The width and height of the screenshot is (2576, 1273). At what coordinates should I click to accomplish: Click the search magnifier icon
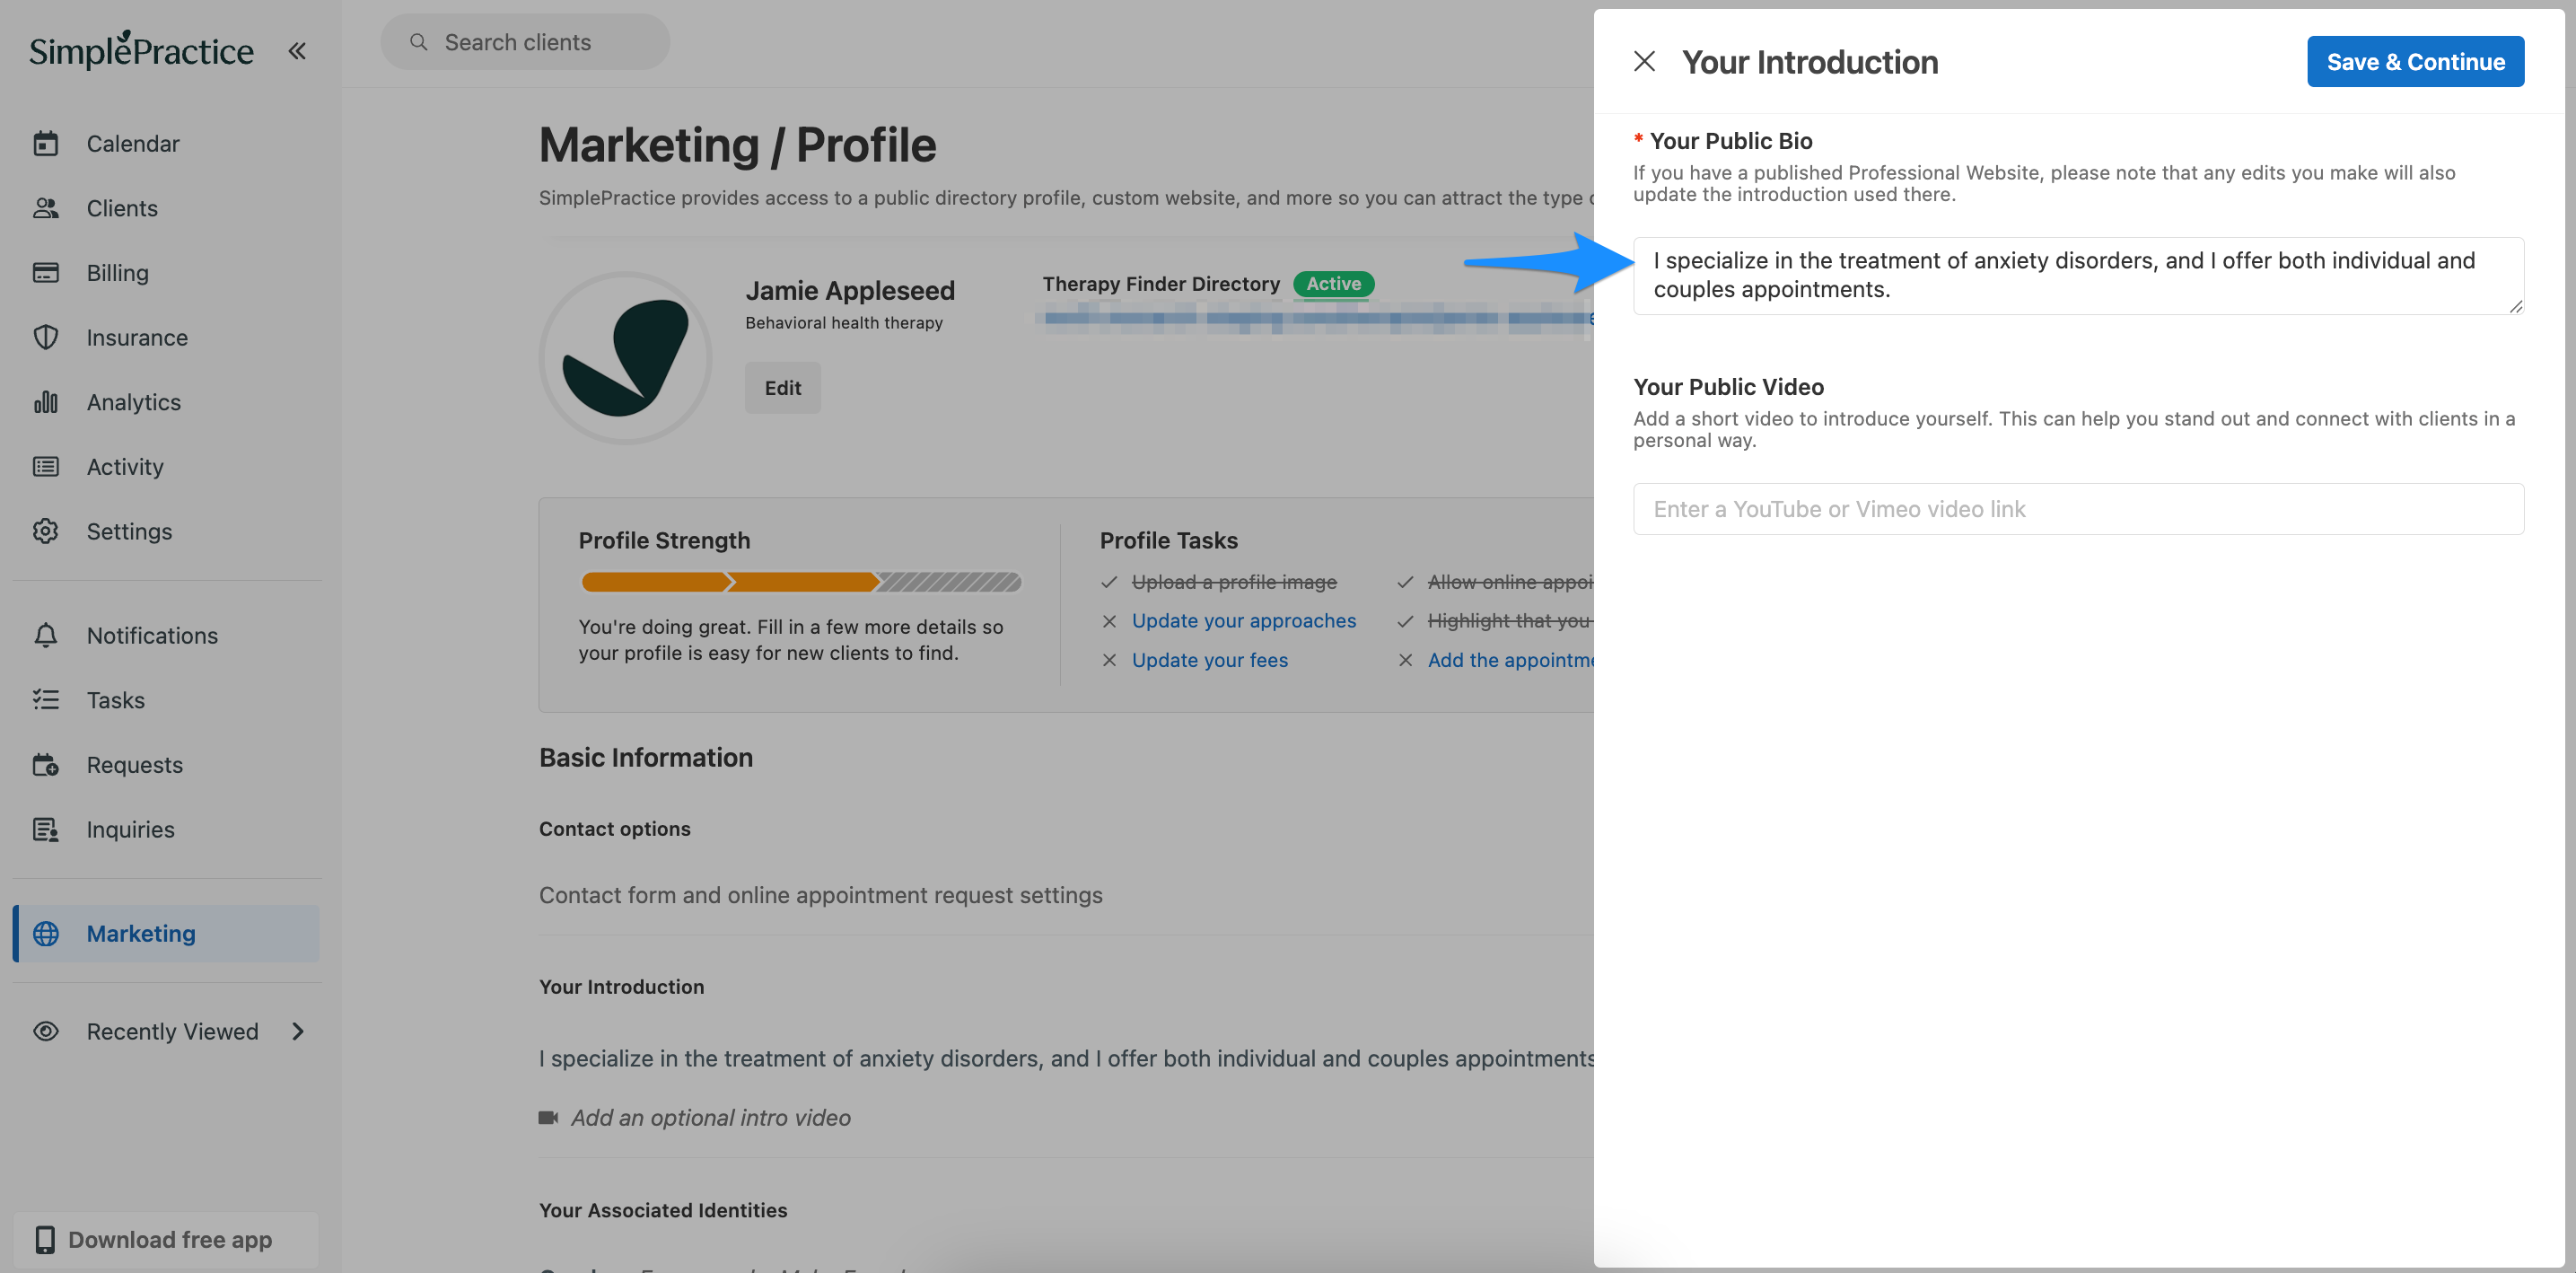pos(419,42)
